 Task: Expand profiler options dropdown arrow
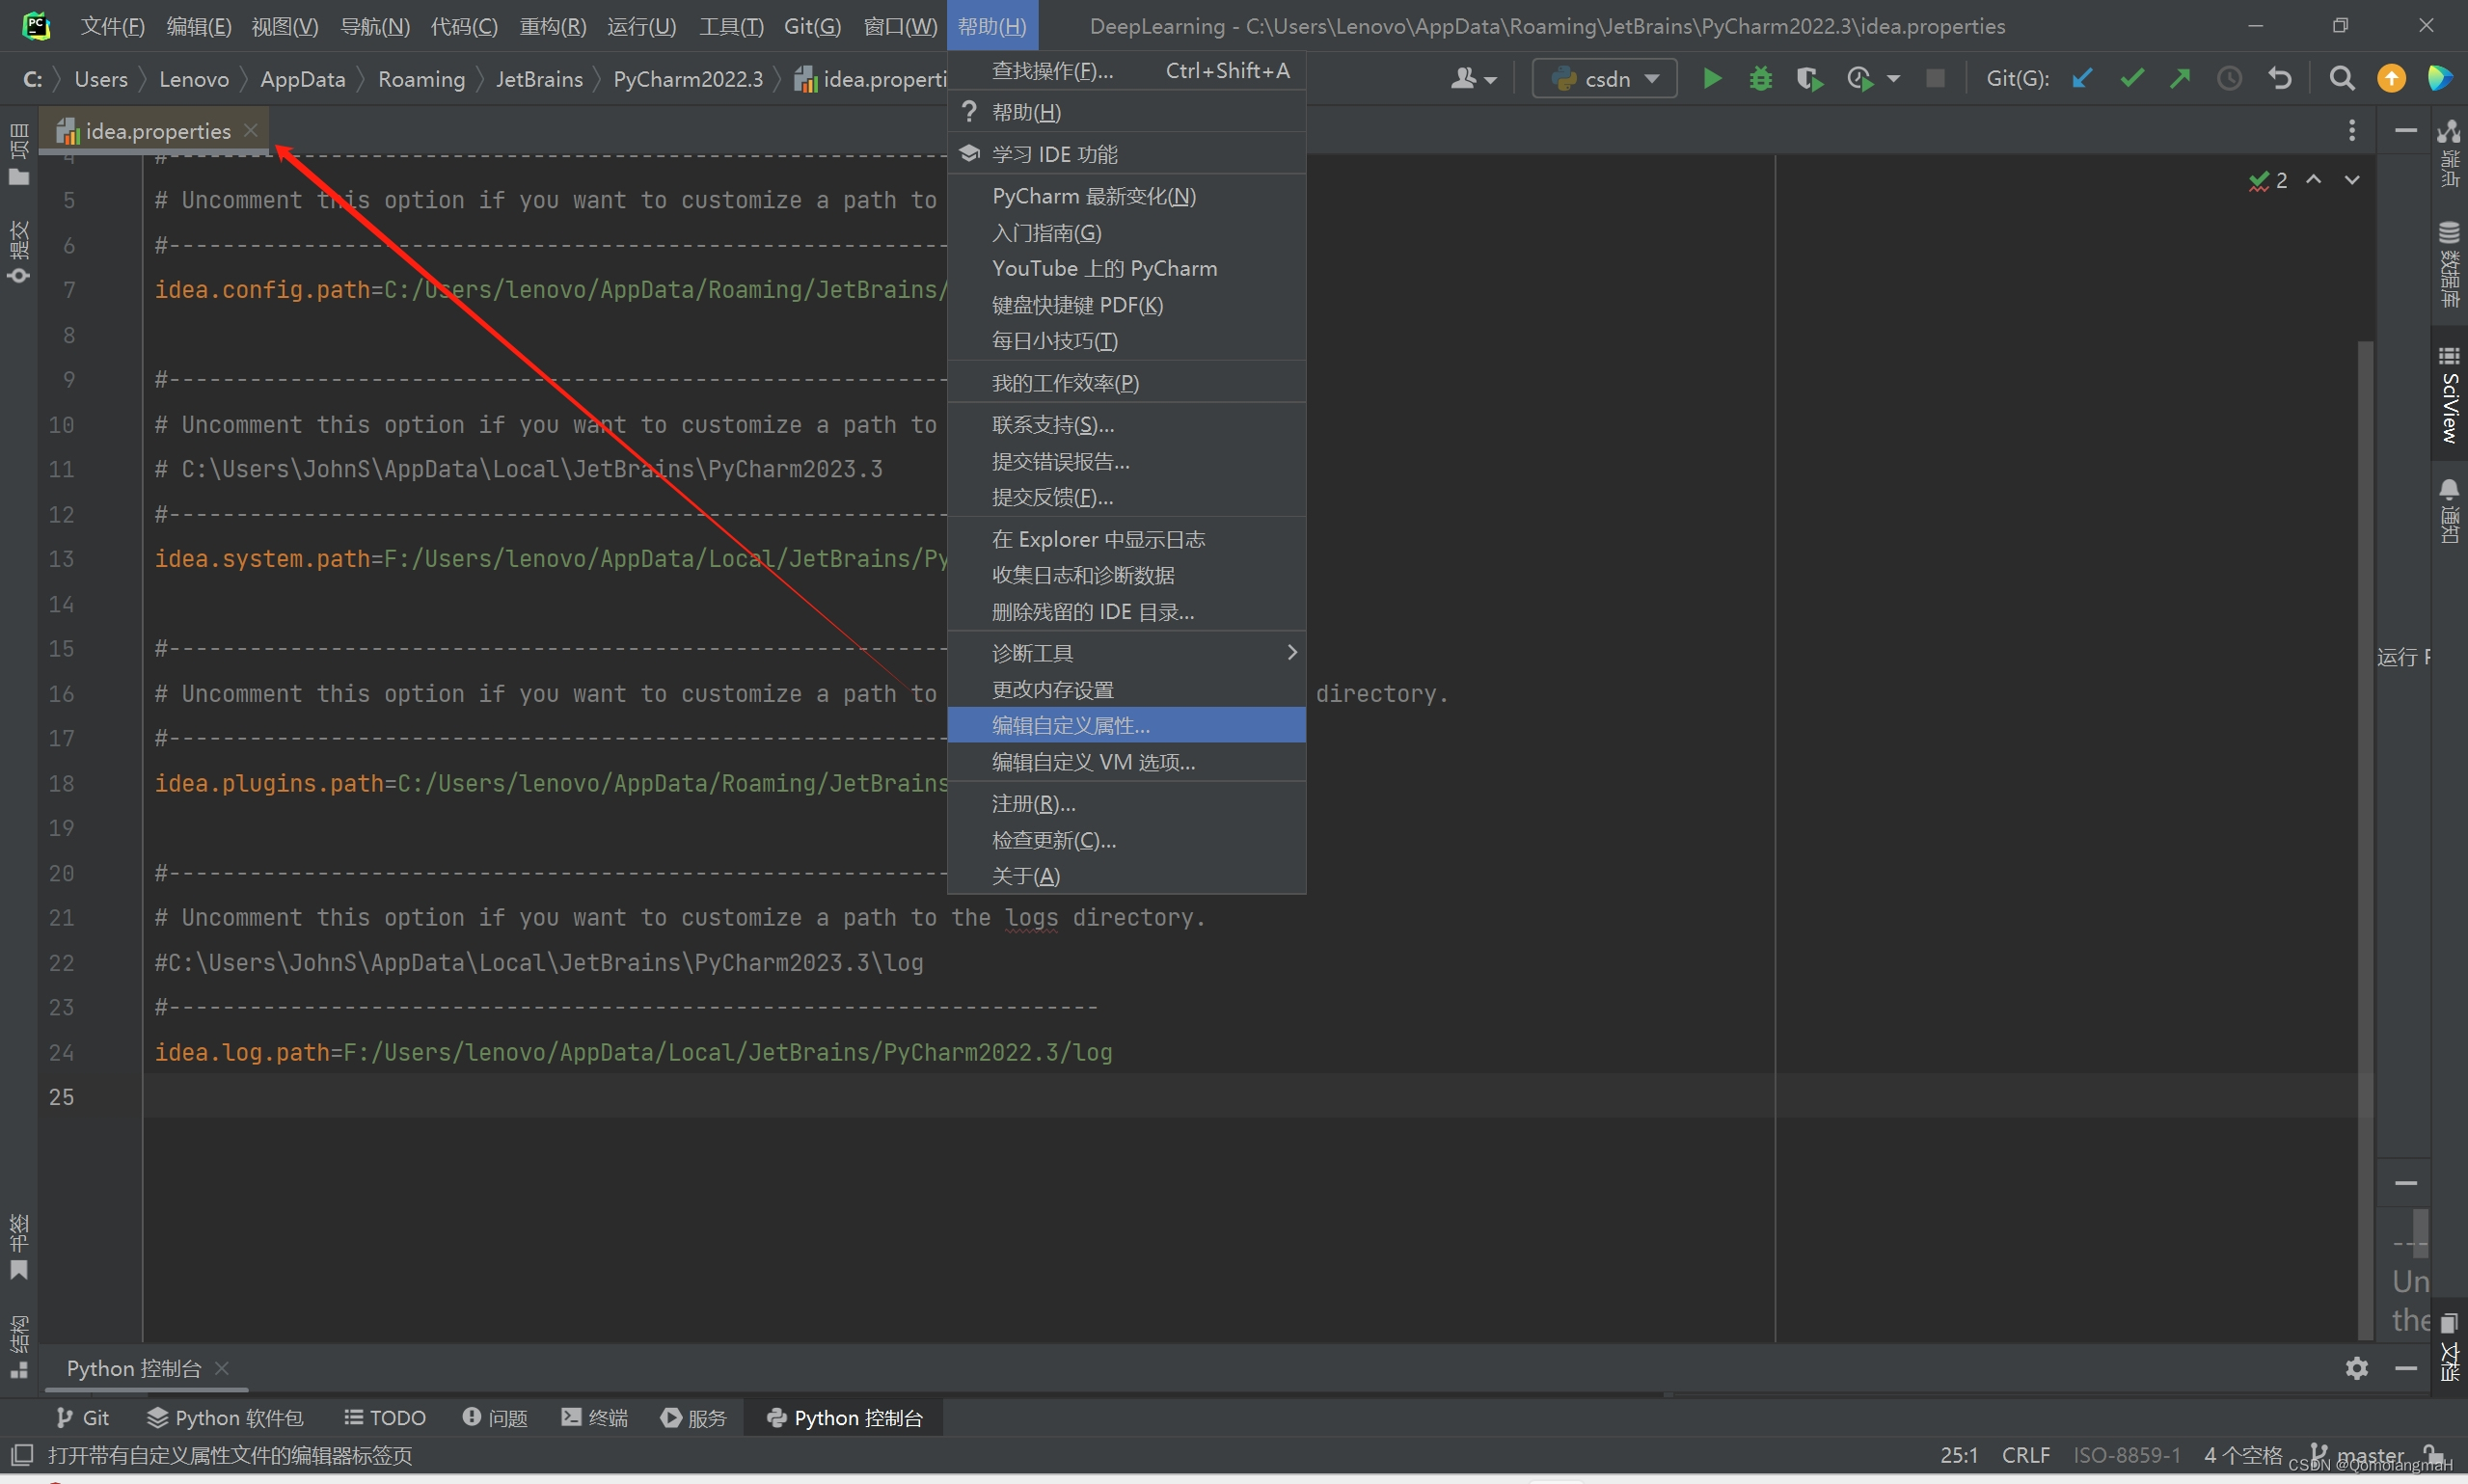click(1893, 78)
